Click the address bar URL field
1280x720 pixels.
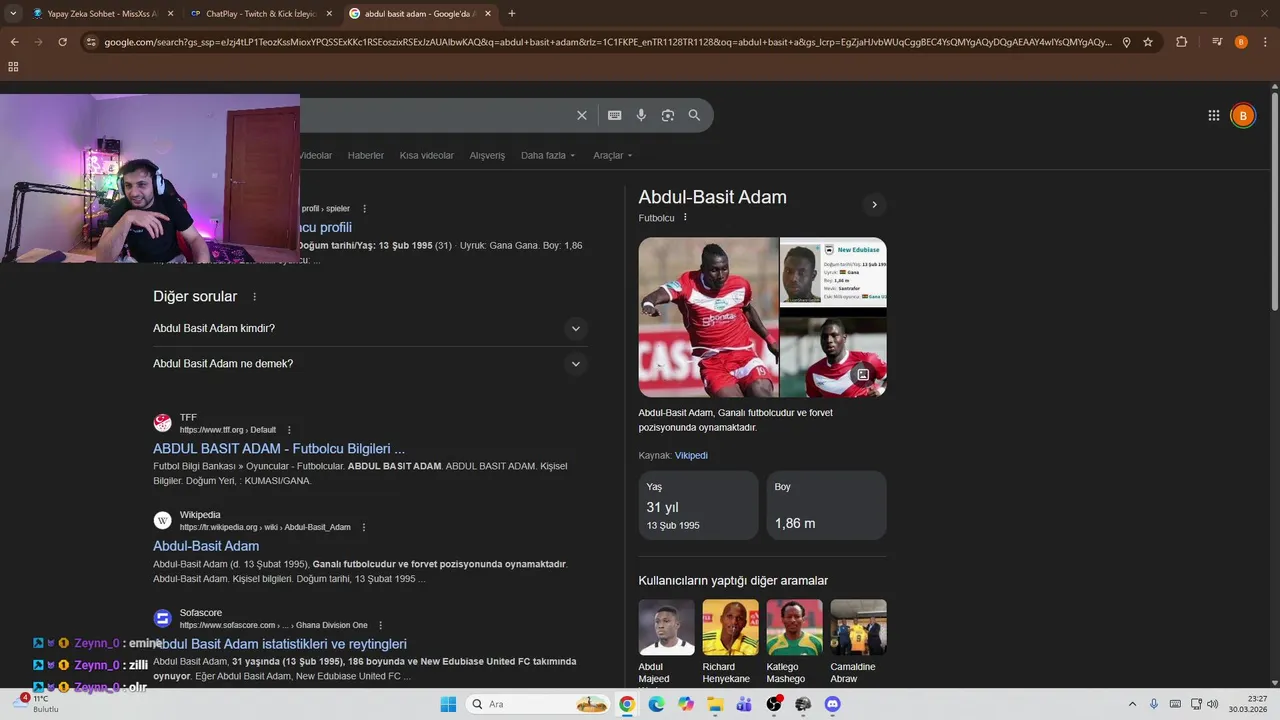coord(608,42)
